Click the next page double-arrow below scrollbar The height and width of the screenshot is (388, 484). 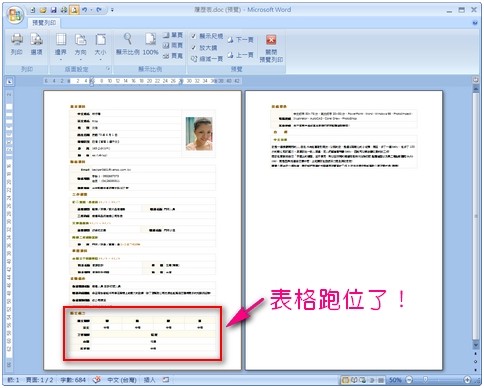coord(475,369)
